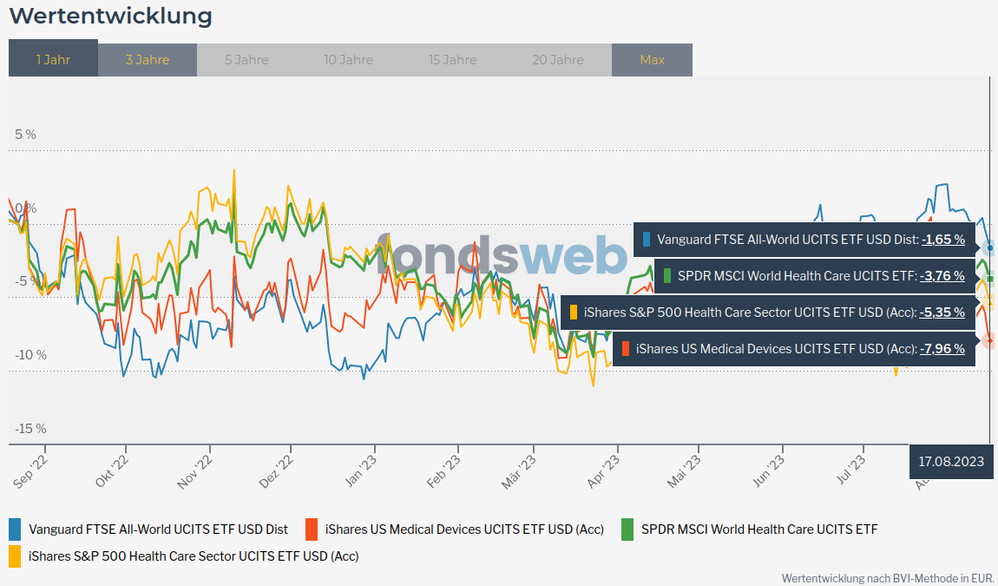Switch chart to 20 Jahre
Image resolution: width=998 pixels, height=586 pixels.
(x=557, y=60)
